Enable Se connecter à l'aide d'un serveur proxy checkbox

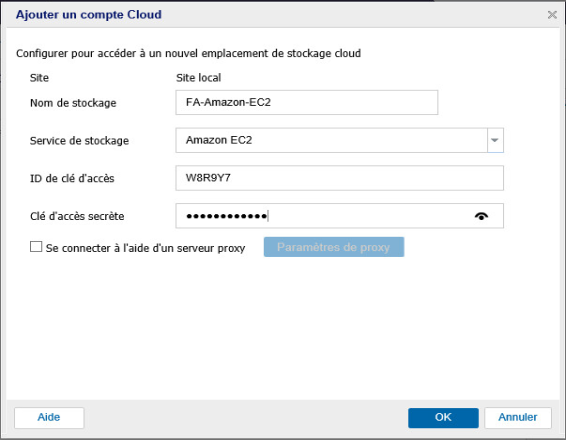[x=36, y=247]
